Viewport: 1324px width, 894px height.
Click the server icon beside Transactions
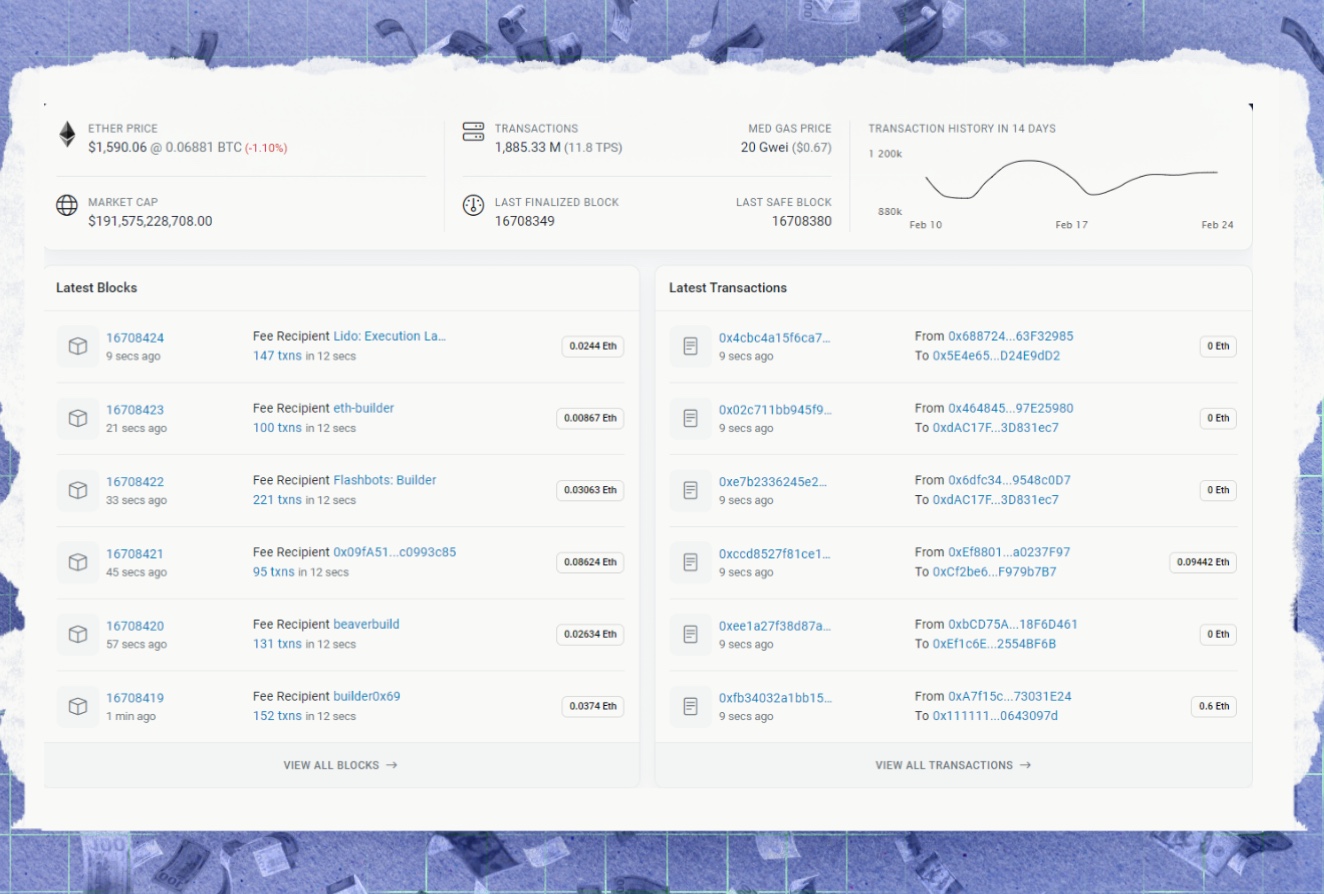[473, 132]
